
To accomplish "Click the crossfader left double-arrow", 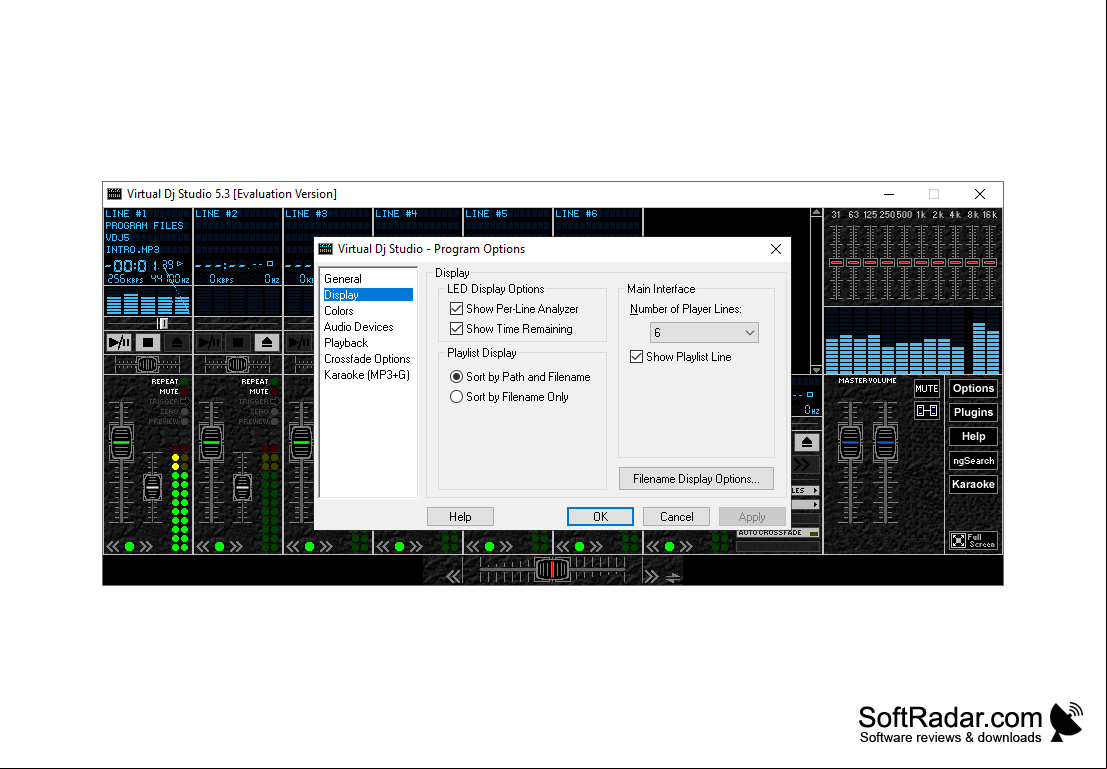I will pos(454,576).
